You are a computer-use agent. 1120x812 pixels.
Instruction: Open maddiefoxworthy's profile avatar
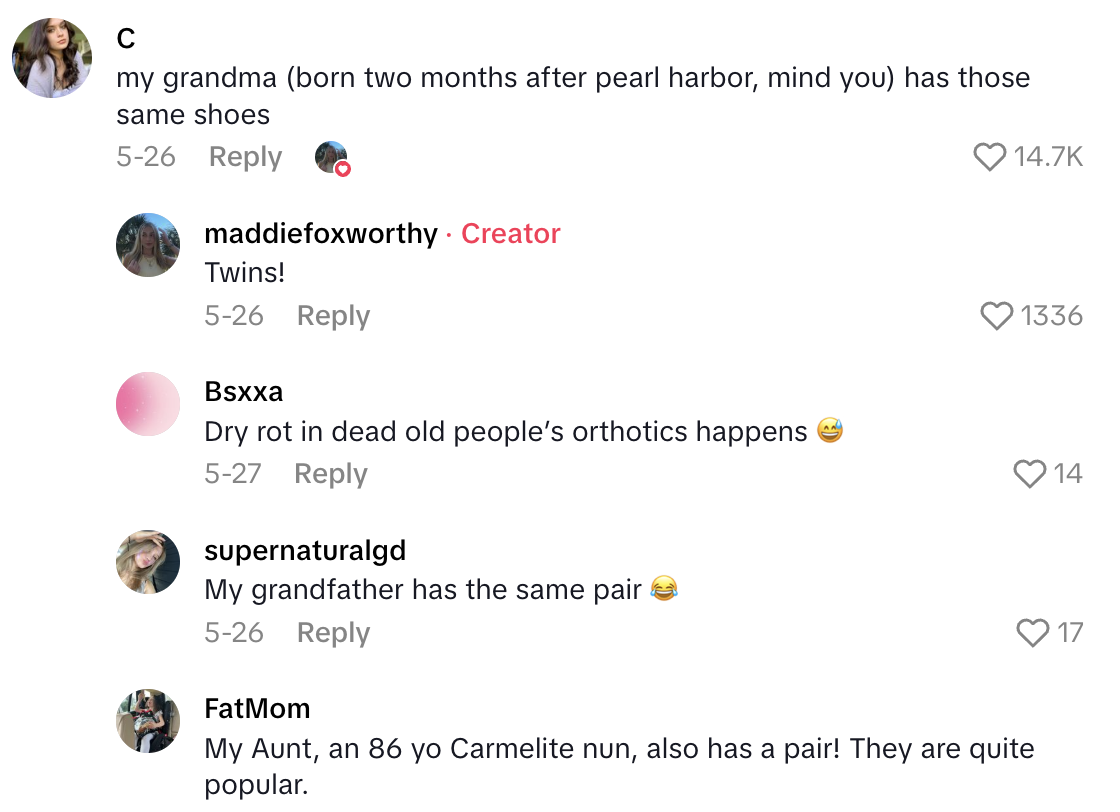[x=148, y=245]
